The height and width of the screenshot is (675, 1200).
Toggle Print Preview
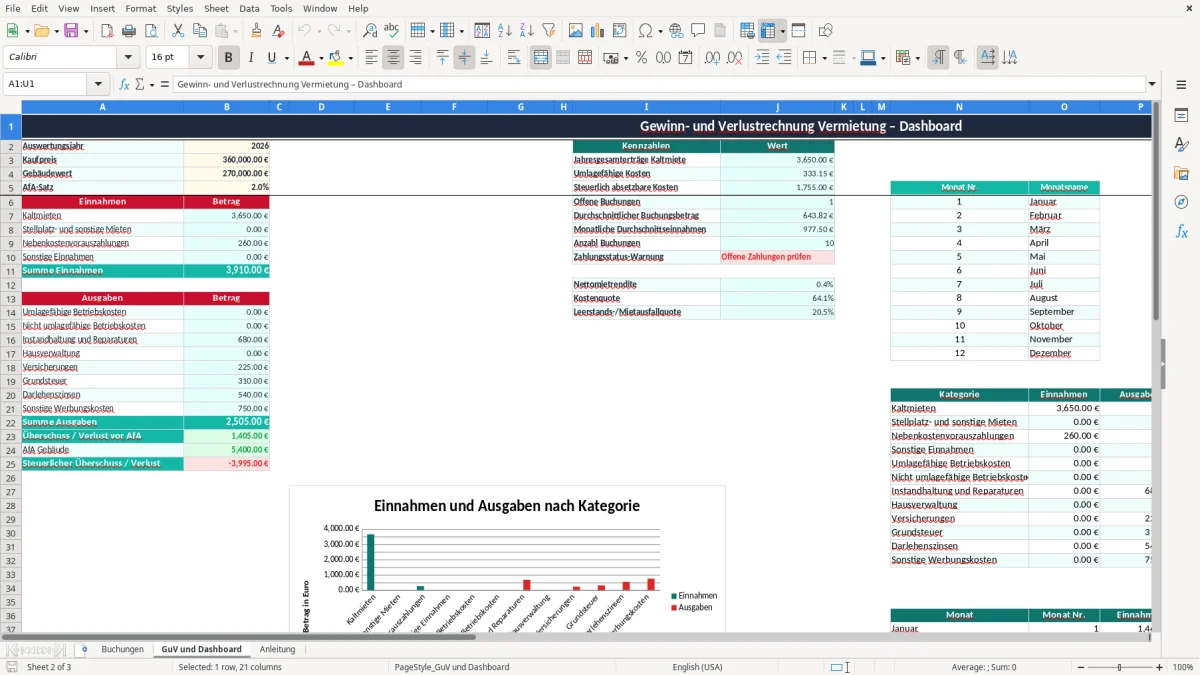150,31
